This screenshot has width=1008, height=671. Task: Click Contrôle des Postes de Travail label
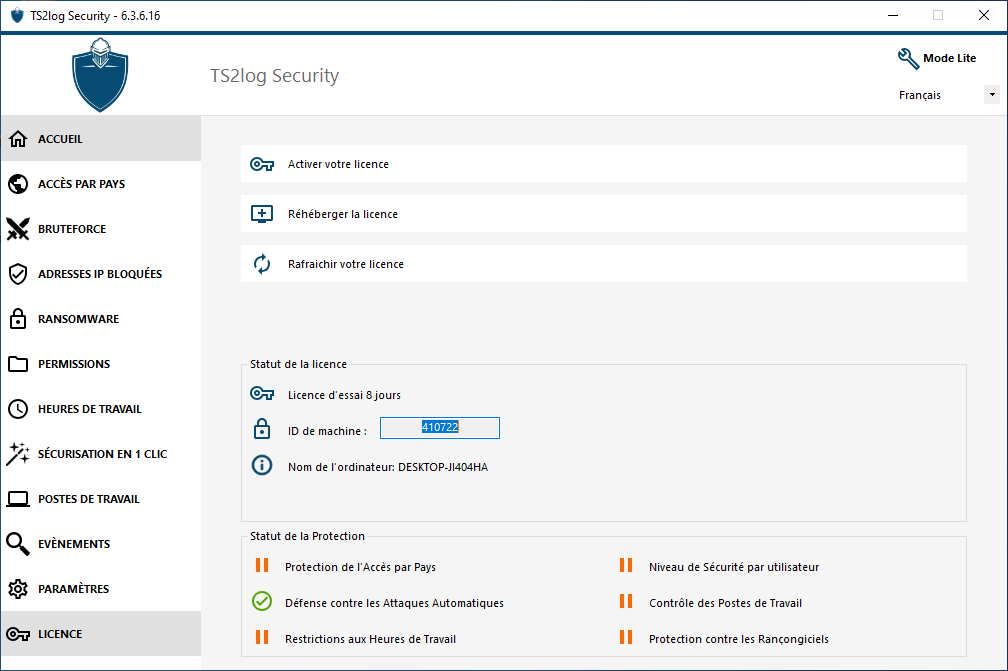click(725, 603)
